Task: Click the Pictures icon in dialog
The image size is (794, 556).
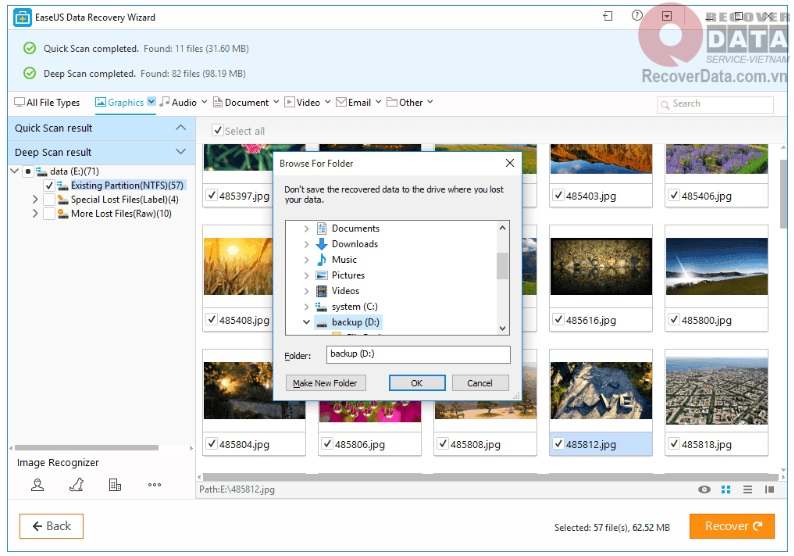Action: [322, 275]
